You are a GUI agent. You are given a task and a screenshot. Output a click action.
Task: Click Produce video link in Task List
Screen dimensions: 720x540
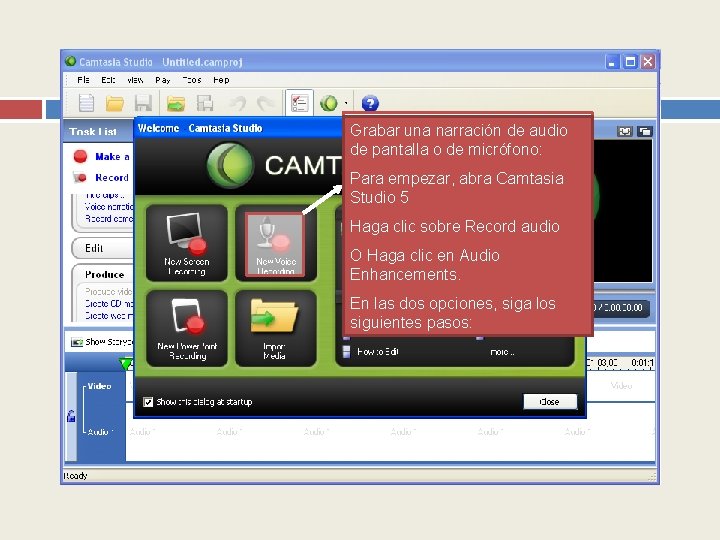coord(109,292)
